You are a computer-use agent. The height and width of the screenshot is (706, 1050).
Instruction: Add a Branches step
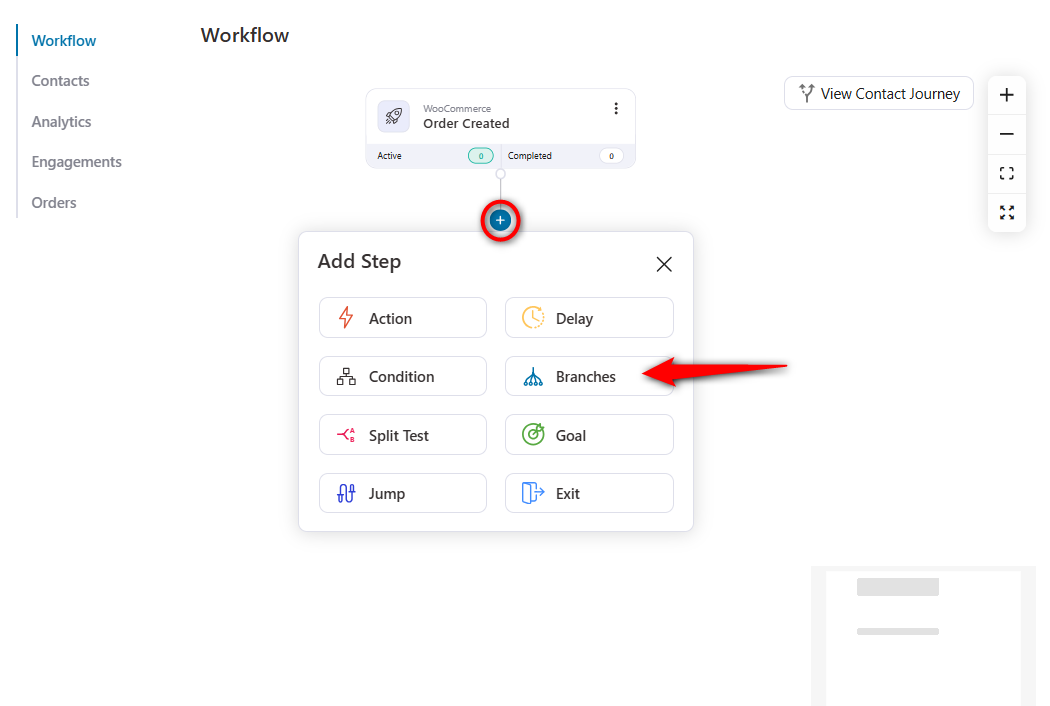point(589,376)
